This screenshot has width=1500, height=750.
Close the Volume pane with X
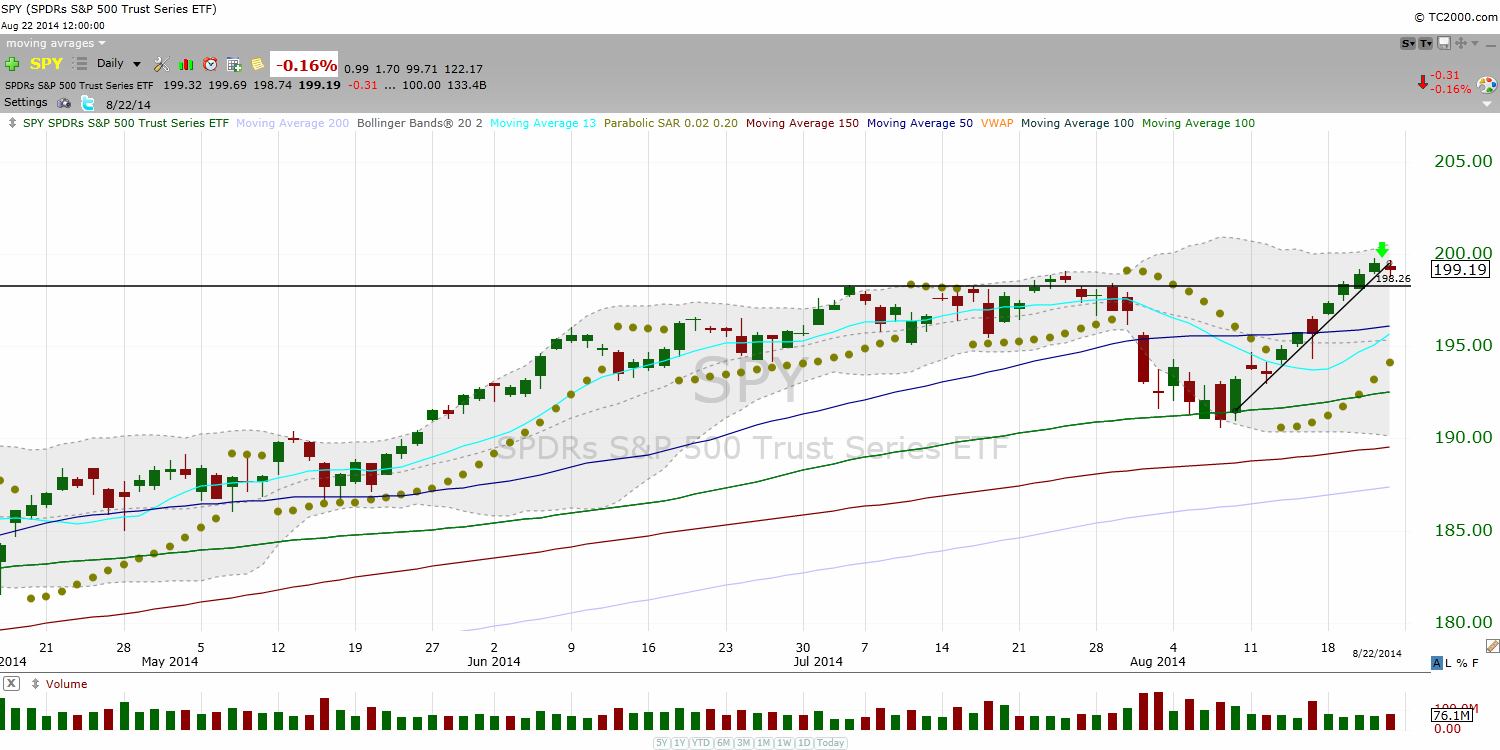11,684
